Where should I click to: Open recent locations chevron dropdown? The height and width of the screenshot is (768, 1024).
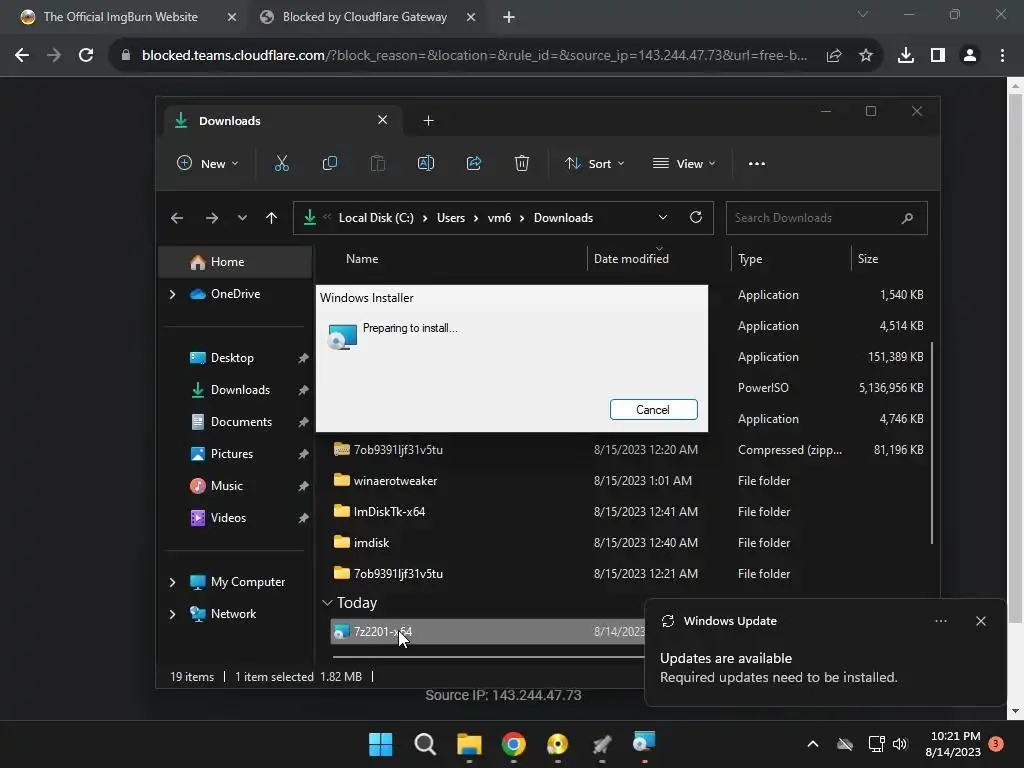click(x=242, y=218)
